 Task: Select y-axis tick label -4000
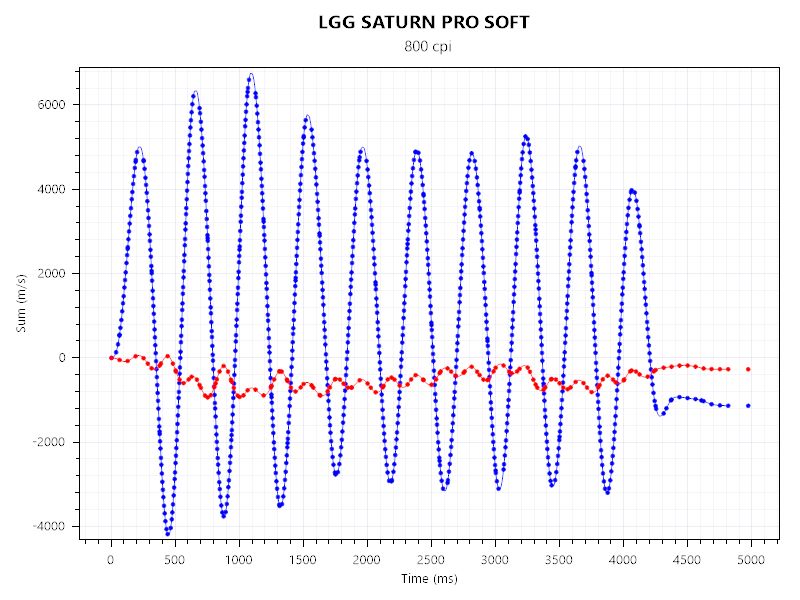tap(49, 527)
